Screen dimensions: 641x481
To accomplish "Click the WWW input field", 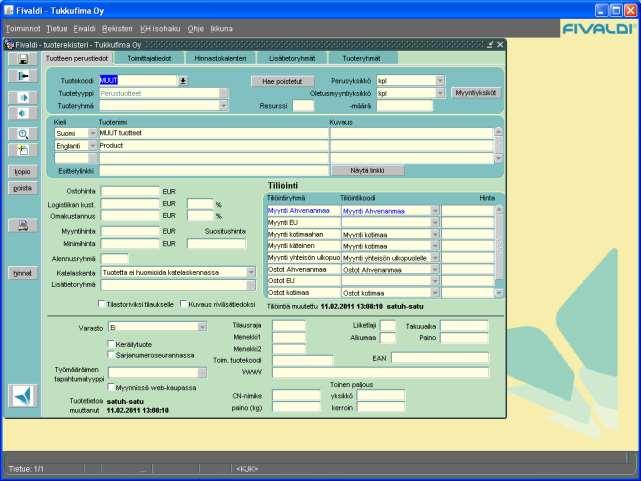I will click(381, 372).
